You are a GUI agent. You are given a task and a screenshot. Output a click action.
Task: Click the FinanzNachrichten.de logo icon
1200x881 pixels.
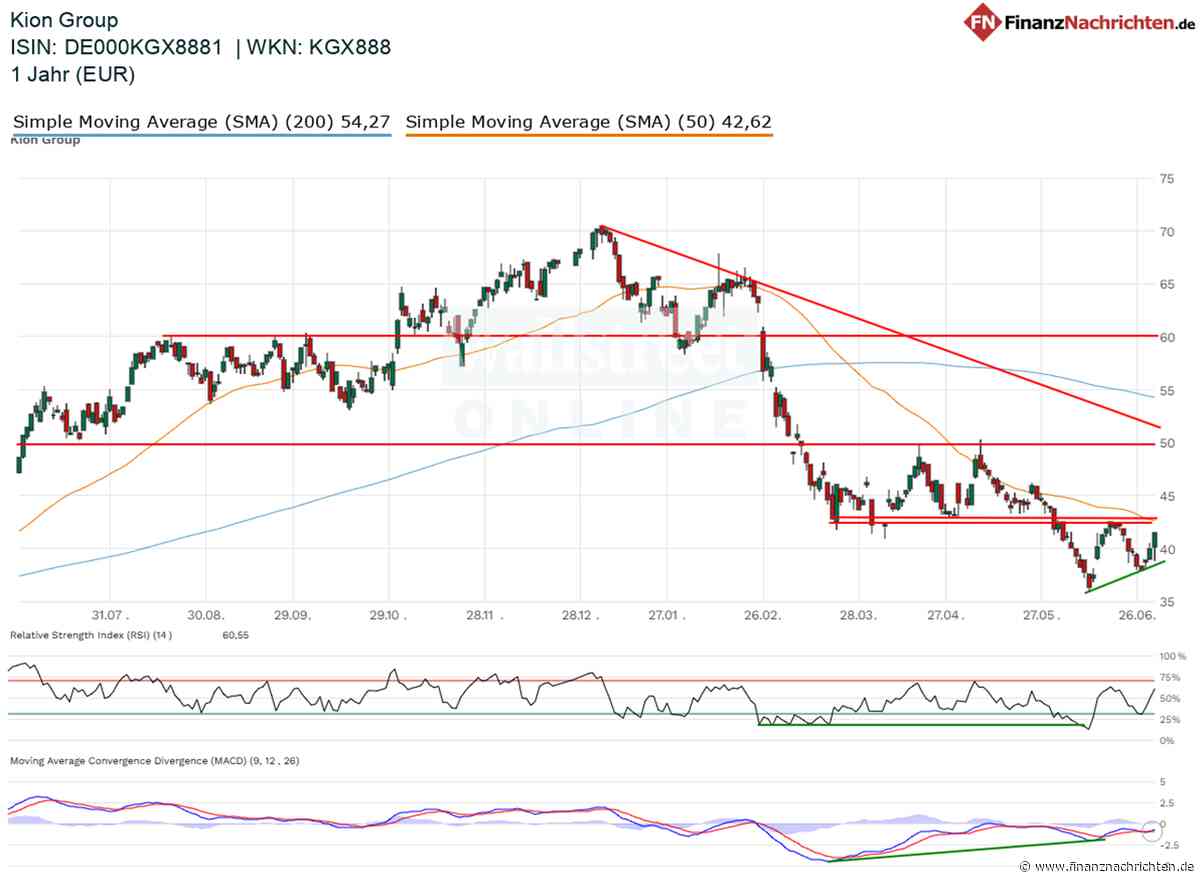pos(984,21)
